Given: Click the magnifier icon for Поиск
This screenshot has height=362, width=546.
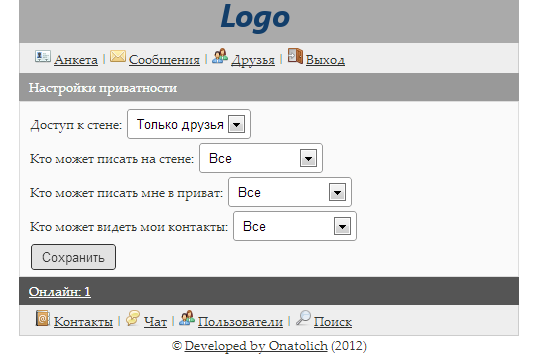Looking at the screenshot, I should [x=303, y=318].
